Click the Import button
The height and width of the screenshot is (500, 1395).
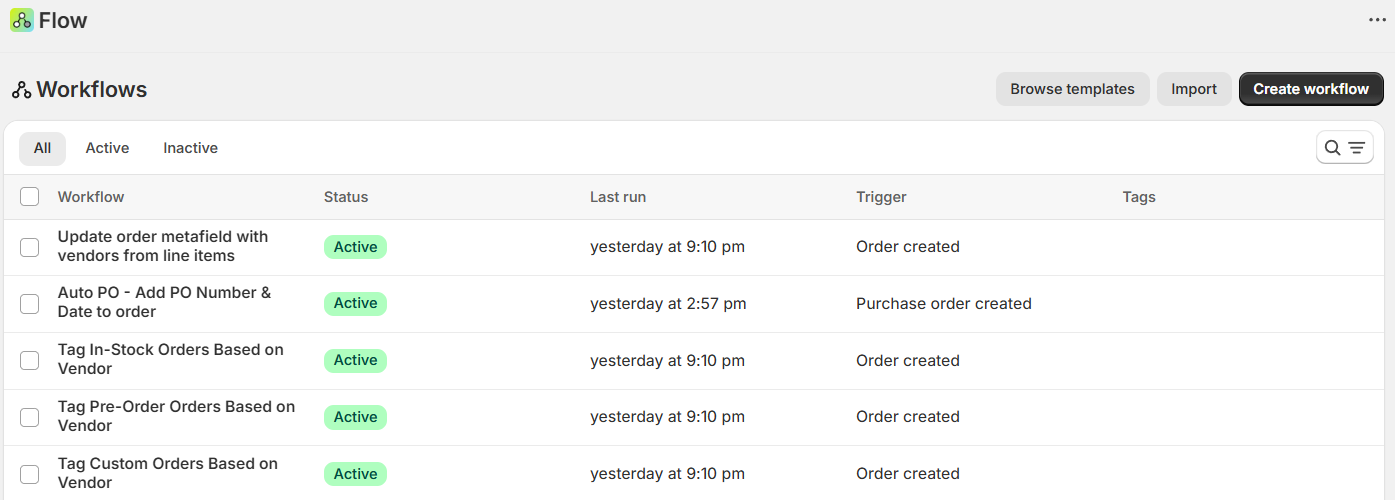pos(1194,89)
